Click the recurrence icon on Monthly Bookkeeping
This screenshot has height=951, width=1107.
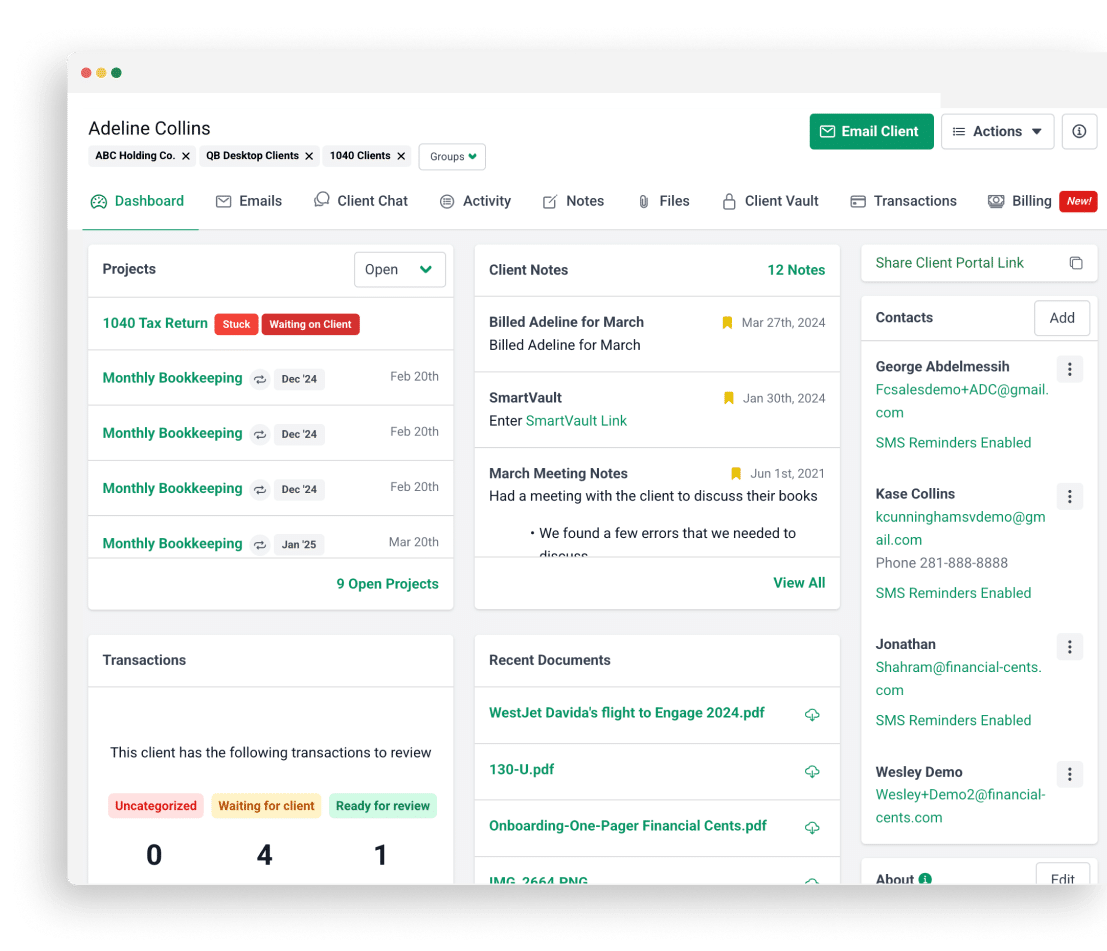[259, 378]
